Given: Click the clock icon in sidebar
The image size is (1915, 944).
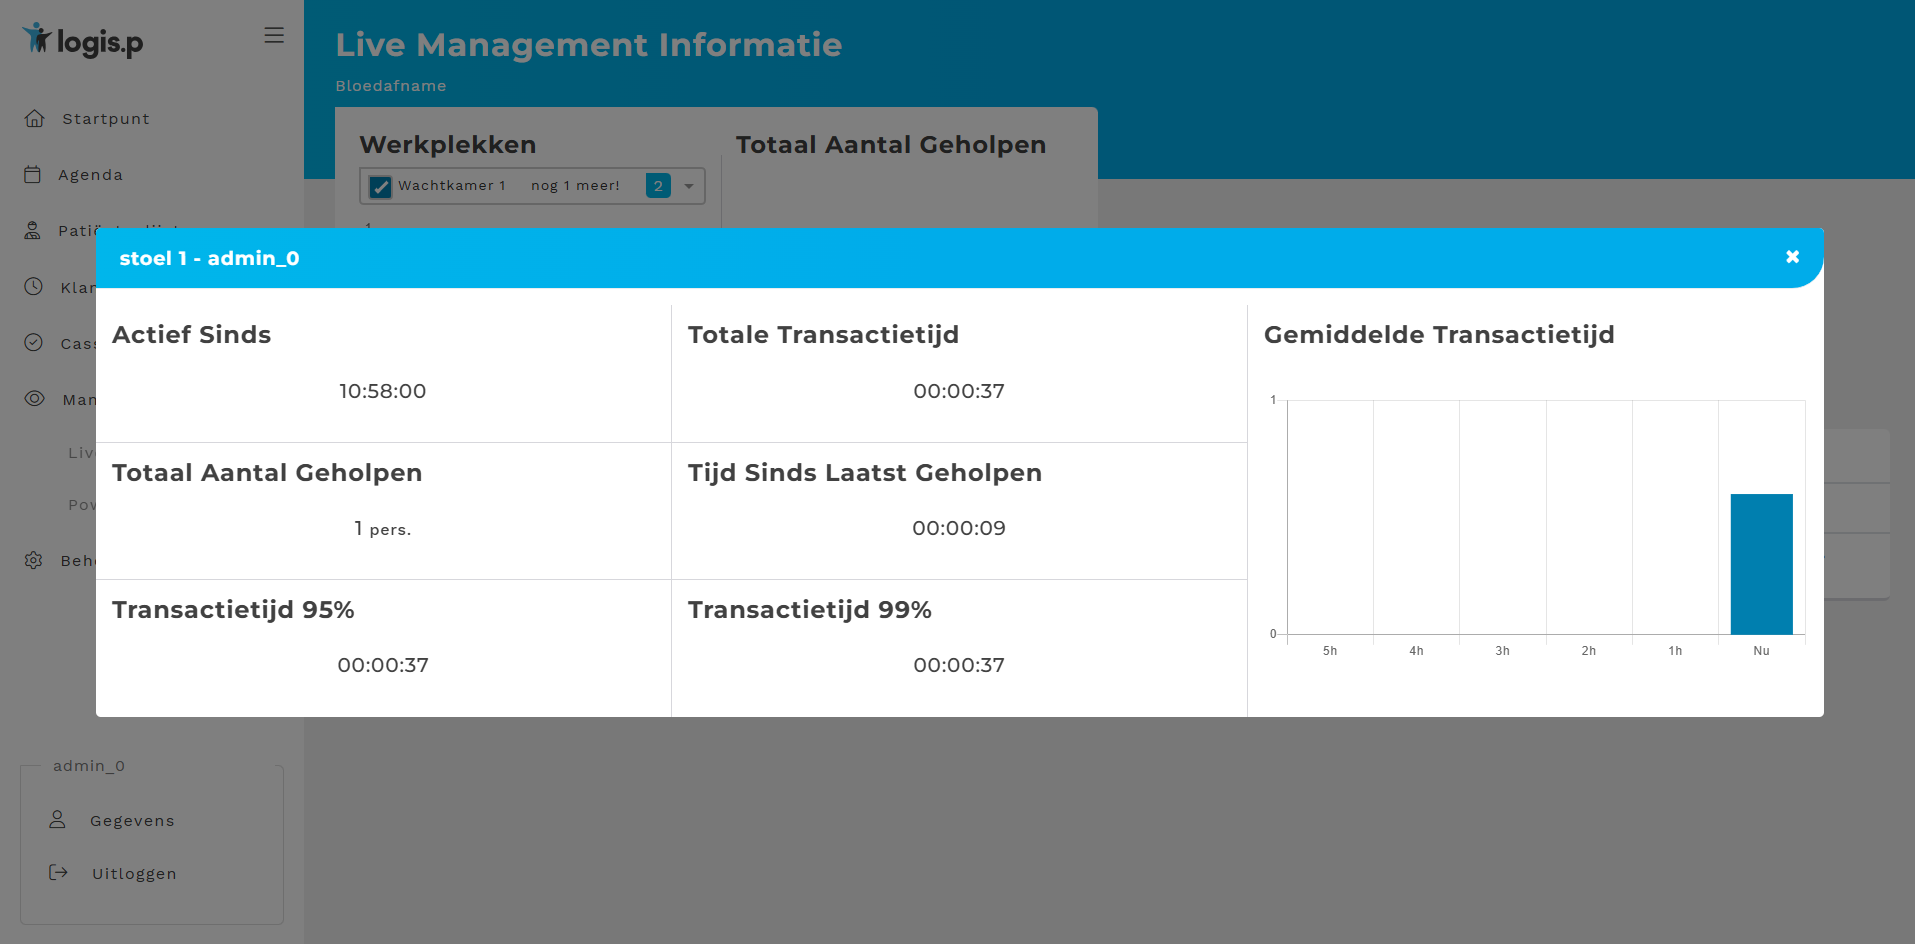Looking at the screenshot, I should [33, 287].
